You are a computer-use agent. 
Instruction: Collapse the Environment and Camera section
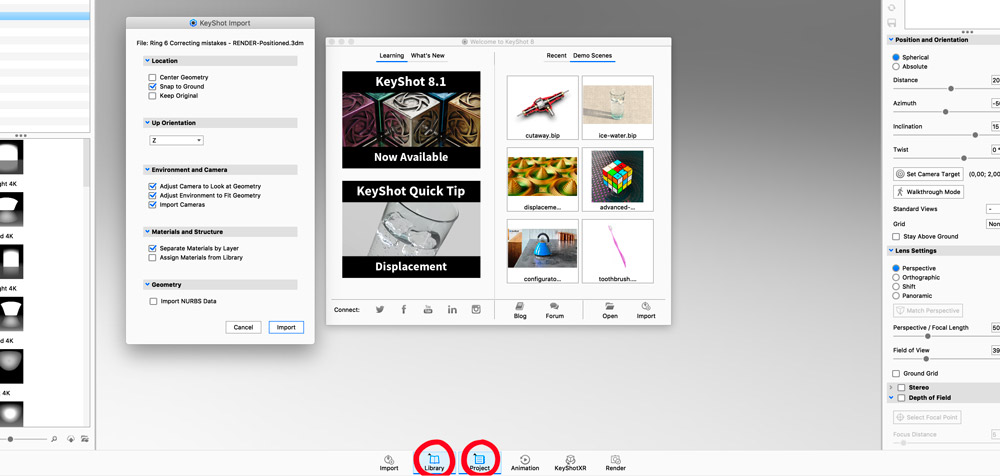tap(147, 170)
